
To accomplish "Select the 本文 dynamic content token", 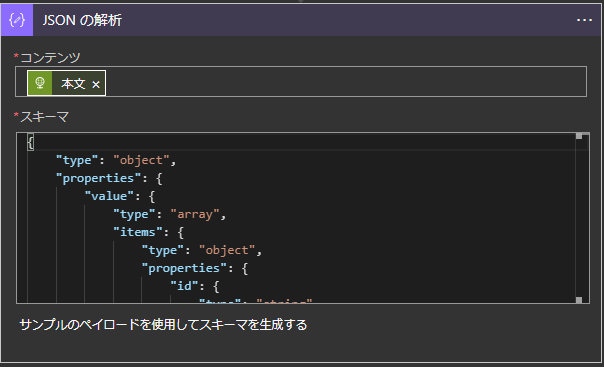I will (x=66, y=83).
